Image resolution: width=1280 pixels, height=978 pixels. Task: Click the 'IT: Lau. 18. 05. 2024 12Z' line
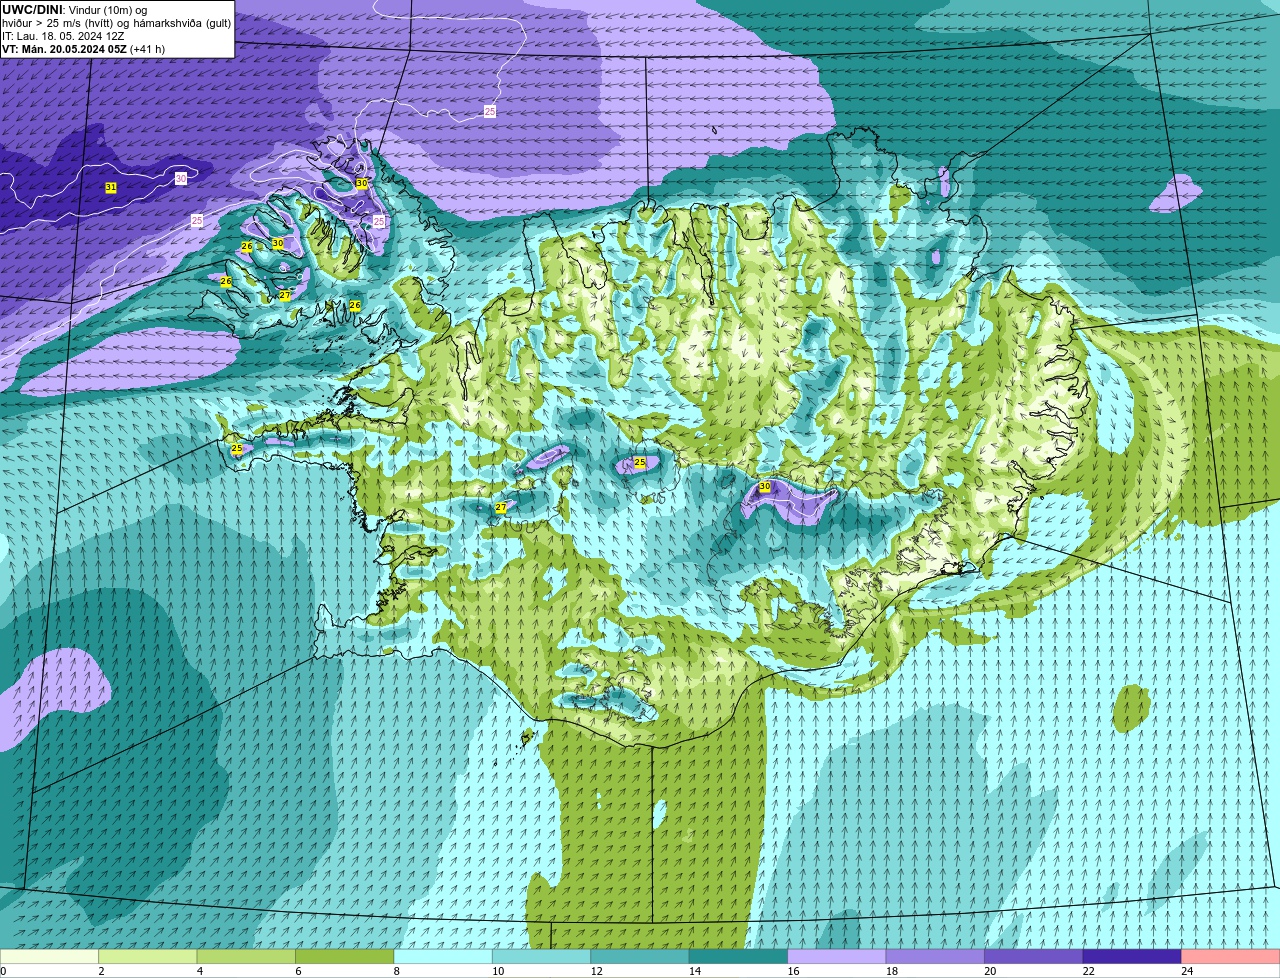click(63, 36)
